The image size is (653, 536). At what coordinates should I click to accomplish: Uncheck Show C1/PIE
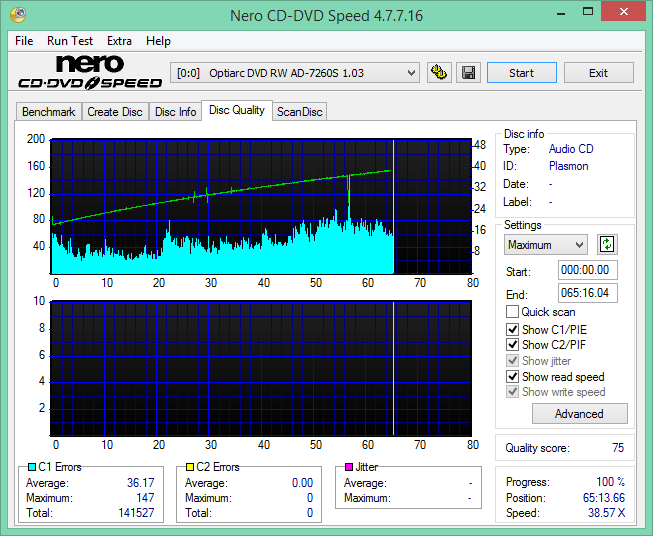click(x=512, y=329)
